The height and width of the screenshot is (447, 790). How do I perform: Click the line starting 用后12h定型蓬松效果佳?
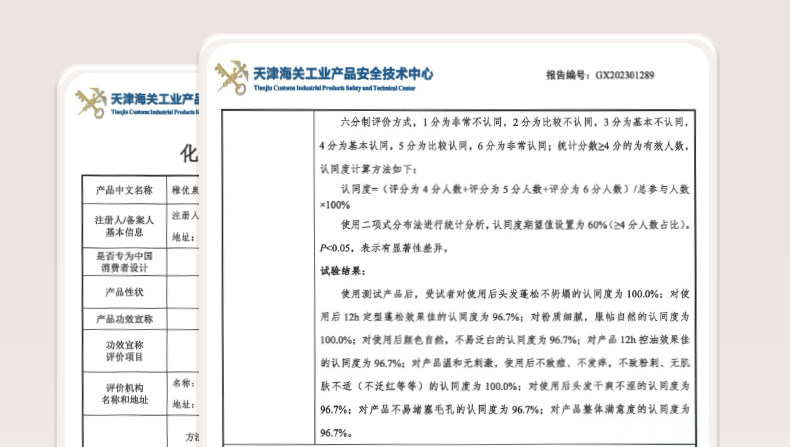504,316
